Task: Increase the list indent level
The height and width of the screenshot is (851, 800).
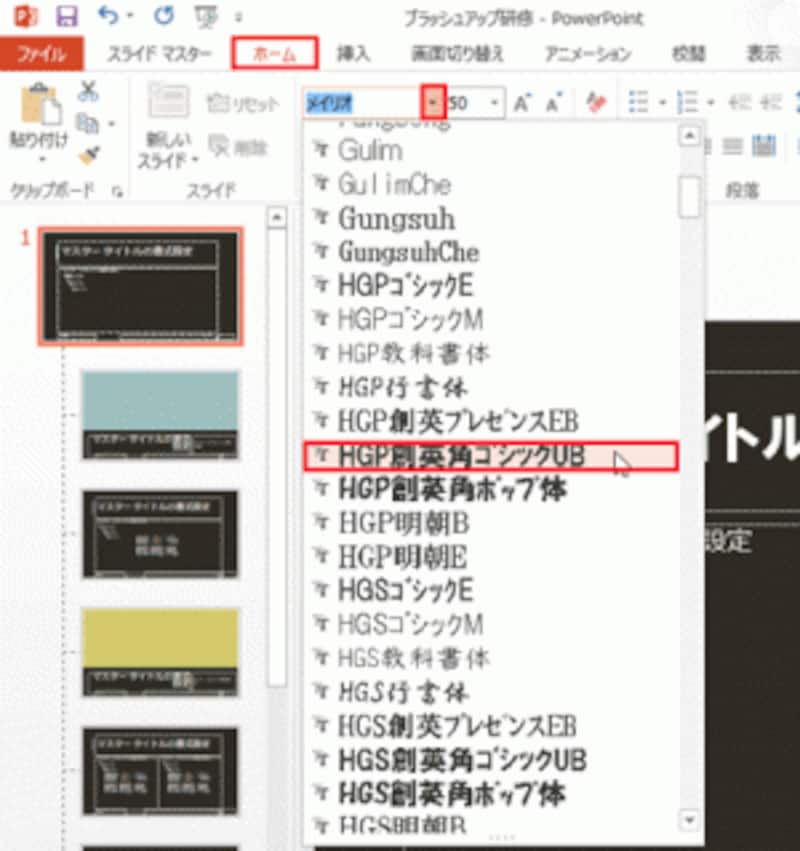Action: click(770, 102)
